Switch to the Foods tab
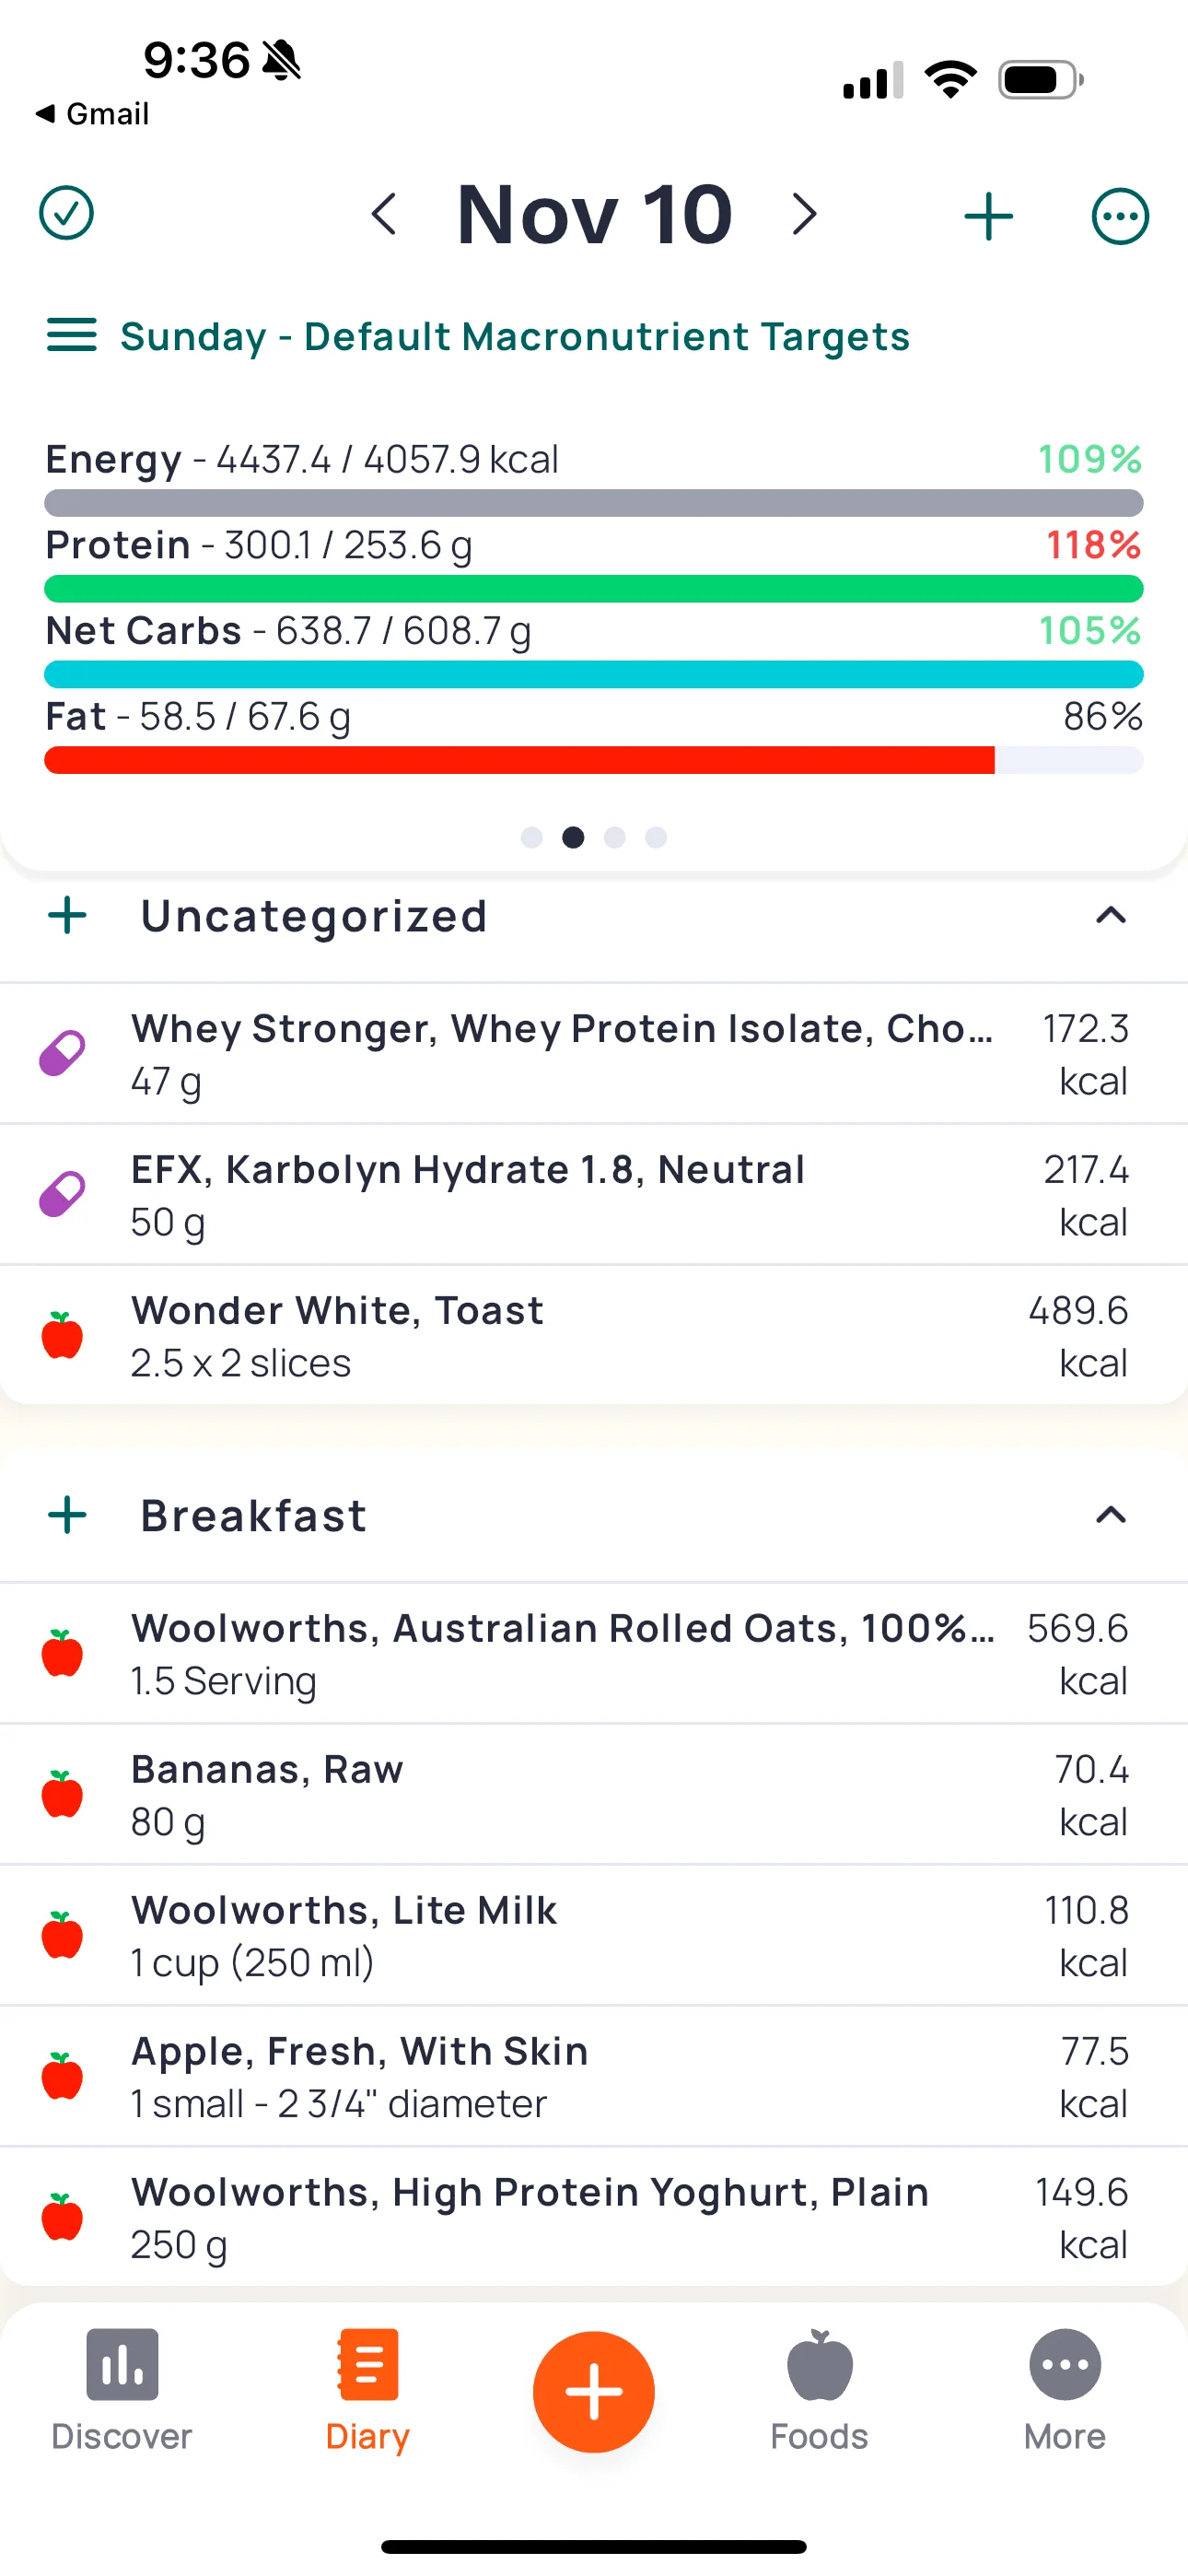1188x2576 pixels. 819,2392
